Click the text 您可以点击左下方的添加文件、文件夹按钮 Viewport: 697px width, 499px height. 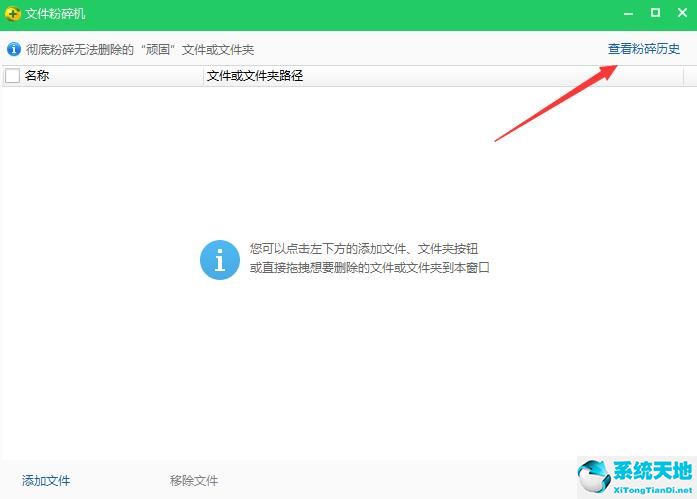tap(364, 248)
